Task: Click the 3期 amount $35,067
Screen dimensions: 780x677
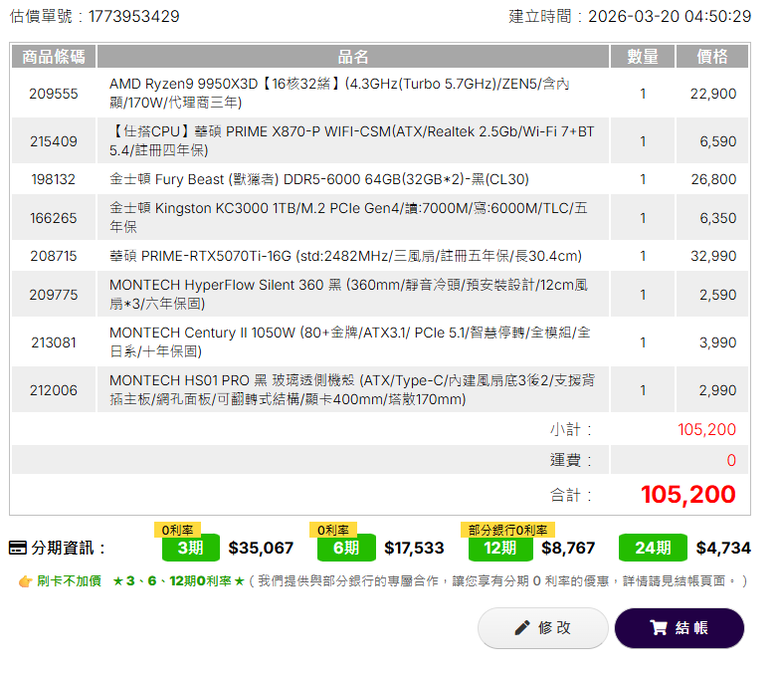Action: (x=261, y=548)
